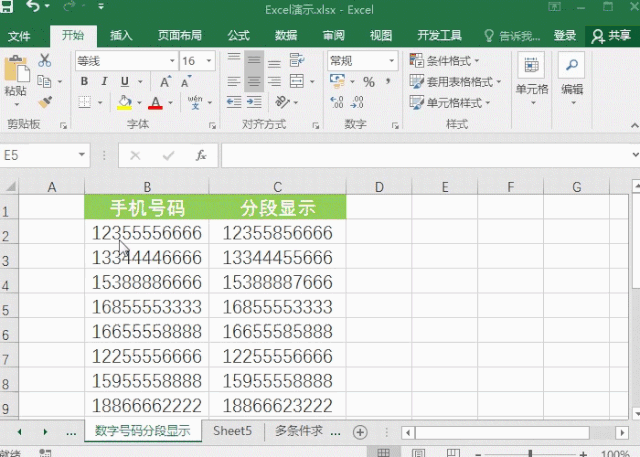Open the 常规 number format dropdown
Image resolution: width=640 pixels, height=457 pixels.
coord(391,61)
